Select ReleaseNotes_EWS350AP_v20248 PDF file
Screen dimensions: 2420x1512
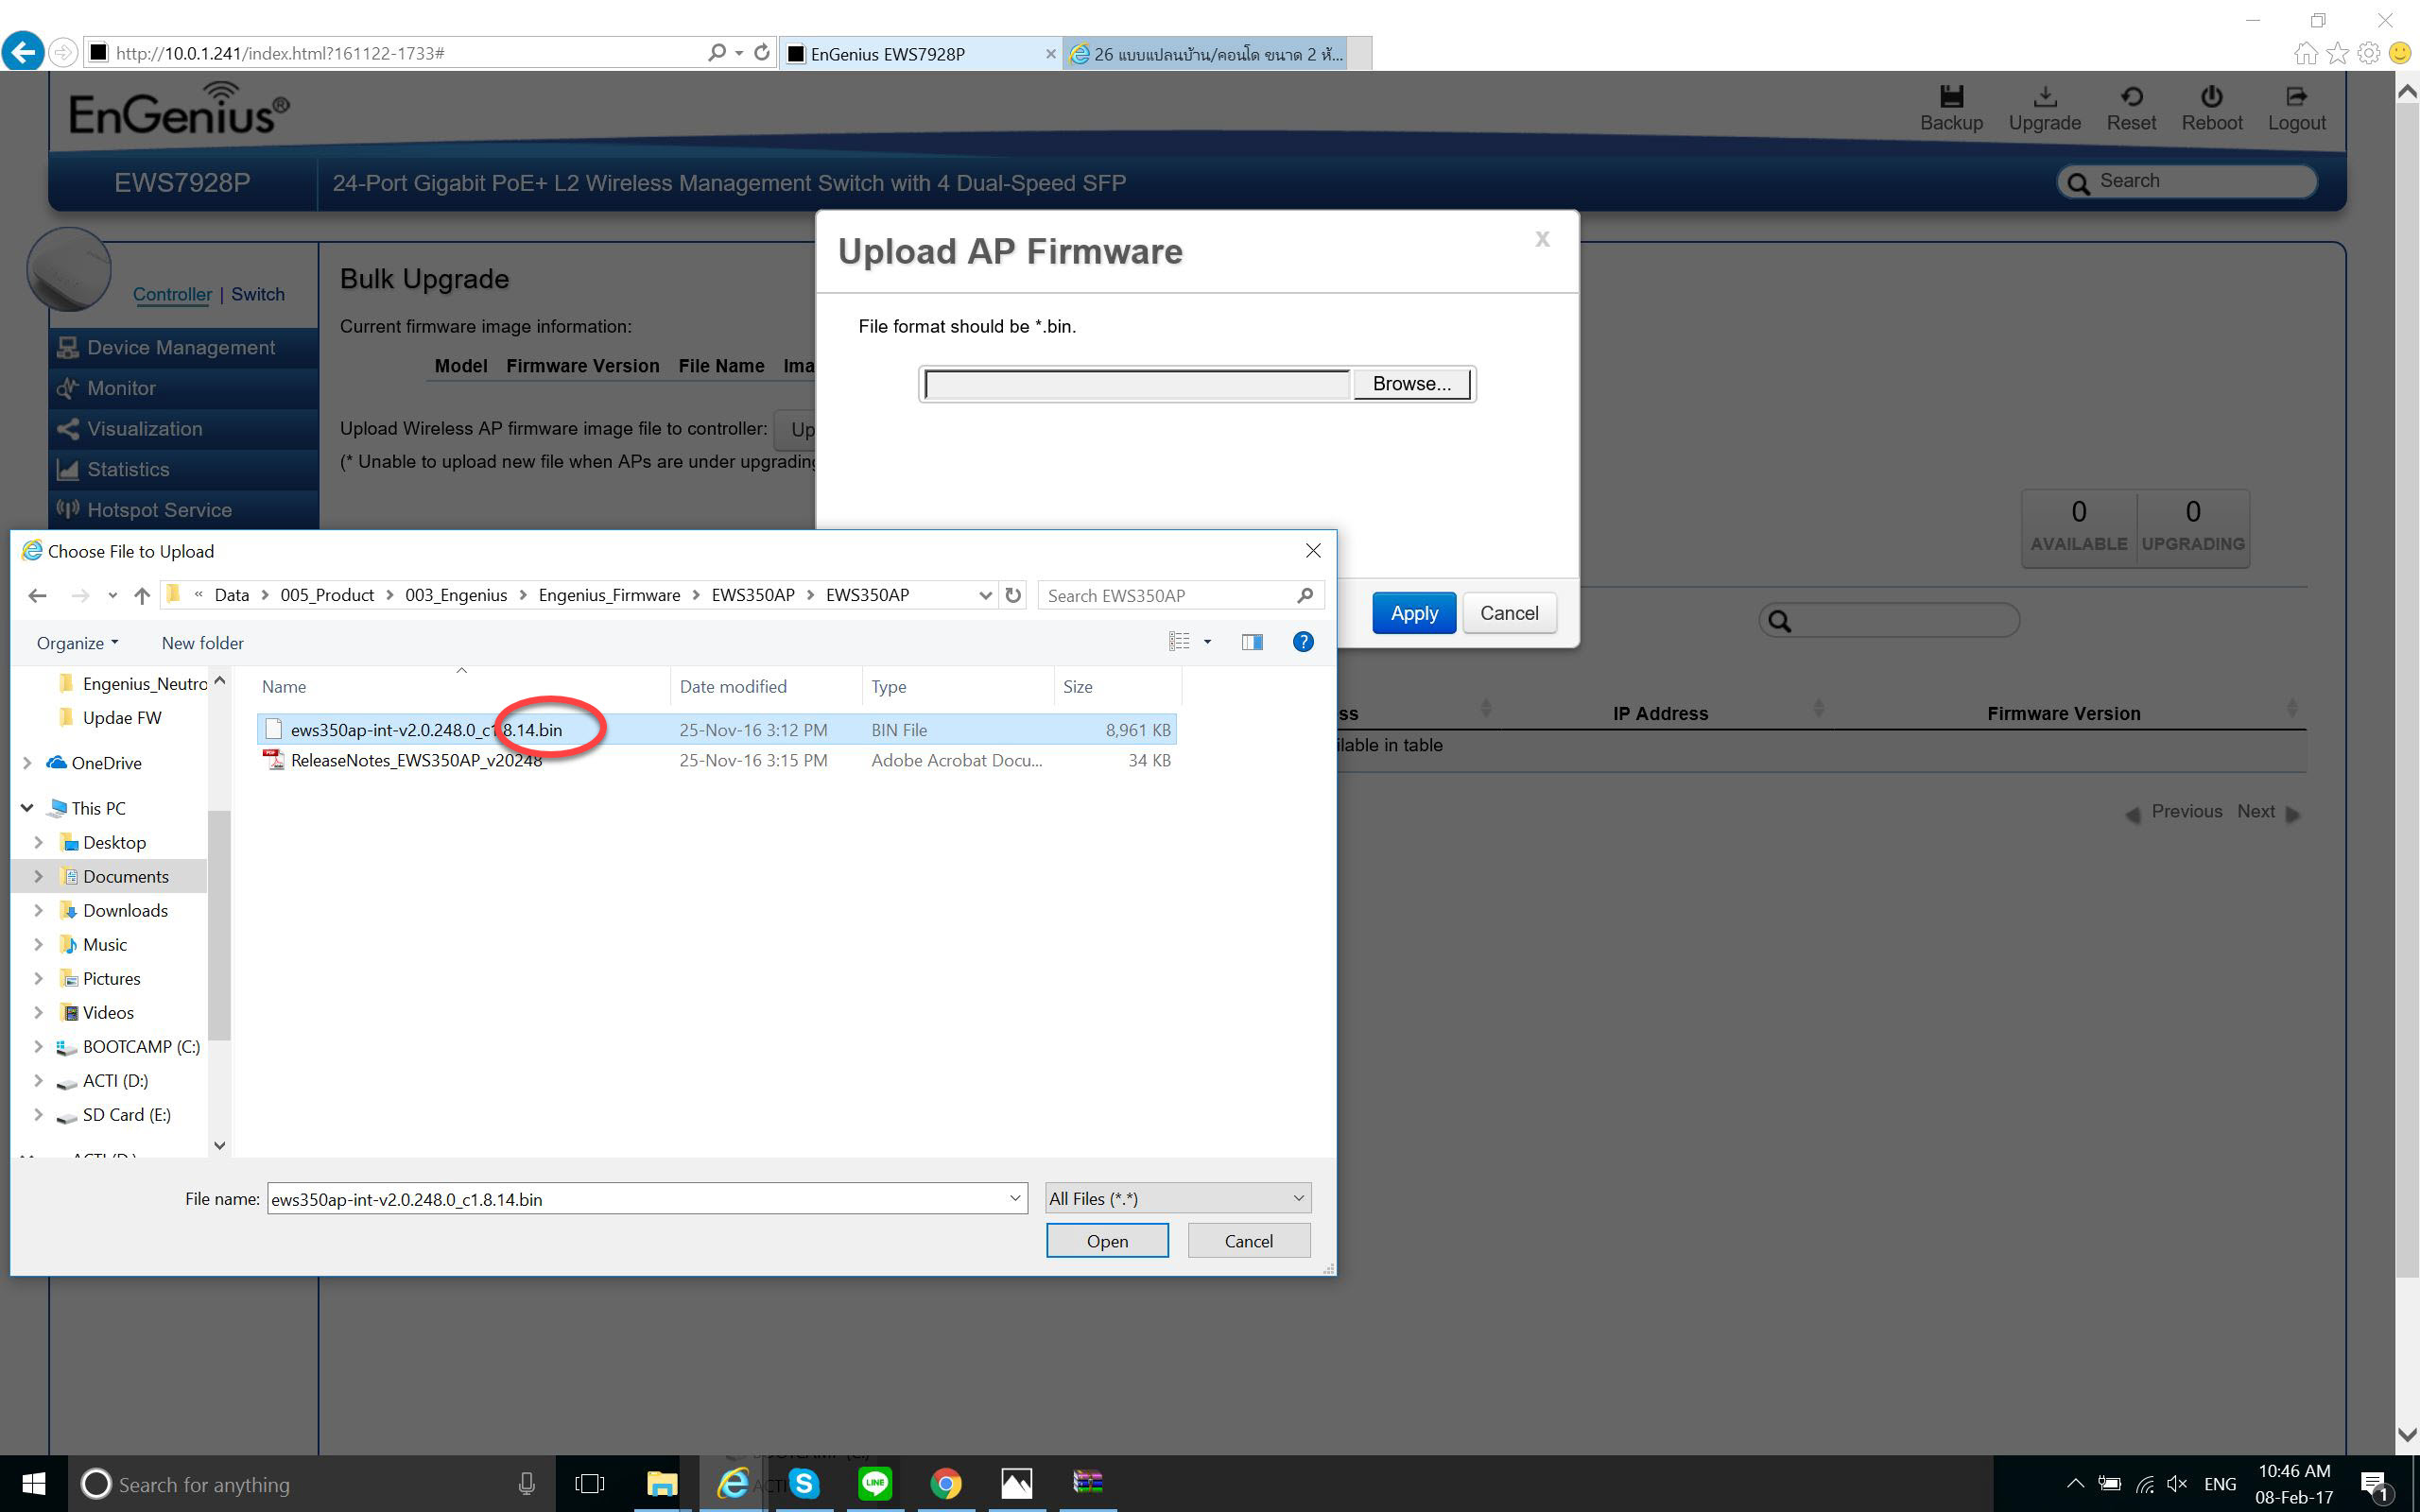click(x=716, y=761)
